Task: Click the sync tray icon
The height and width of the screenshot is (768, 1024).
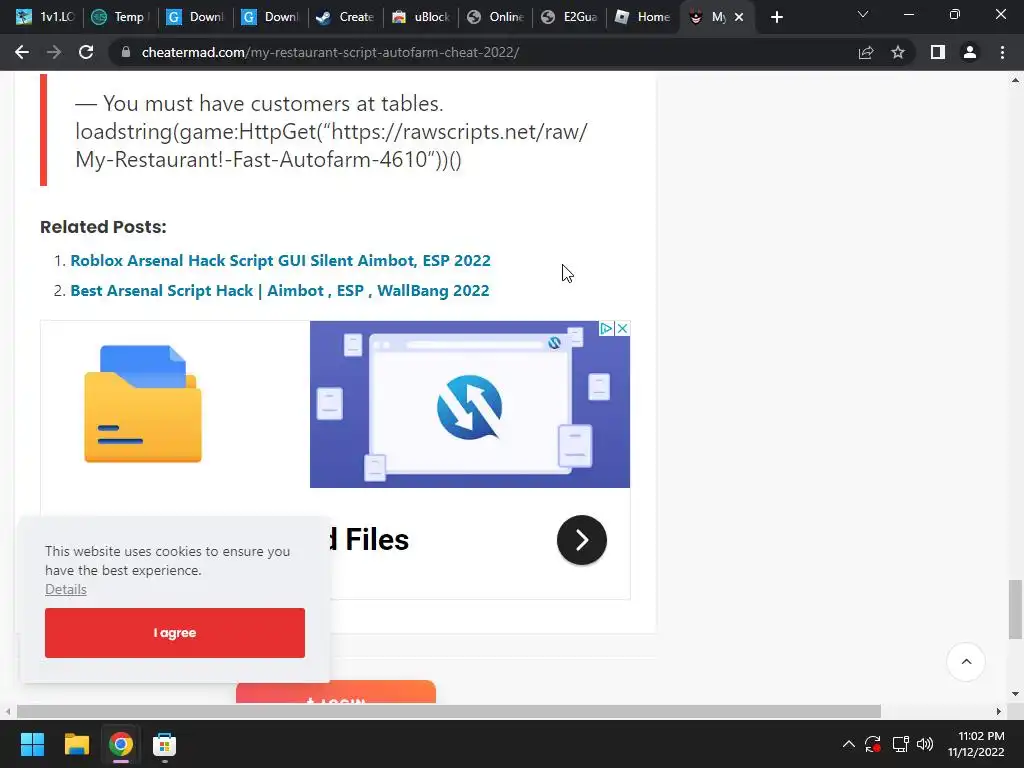Action: click(873, 744)
